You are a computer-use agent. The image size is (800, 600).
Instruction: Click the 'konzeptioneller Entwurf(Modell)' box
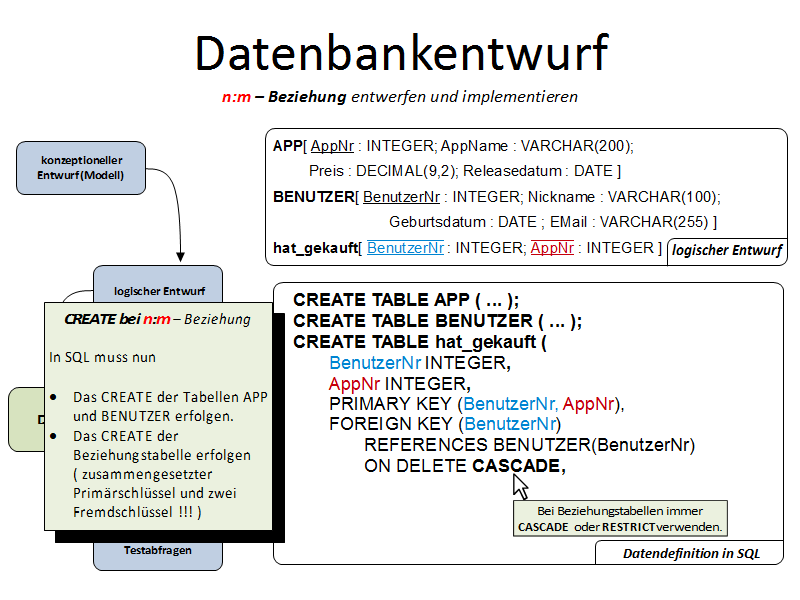pyautogui.click(x=80, y=168)
